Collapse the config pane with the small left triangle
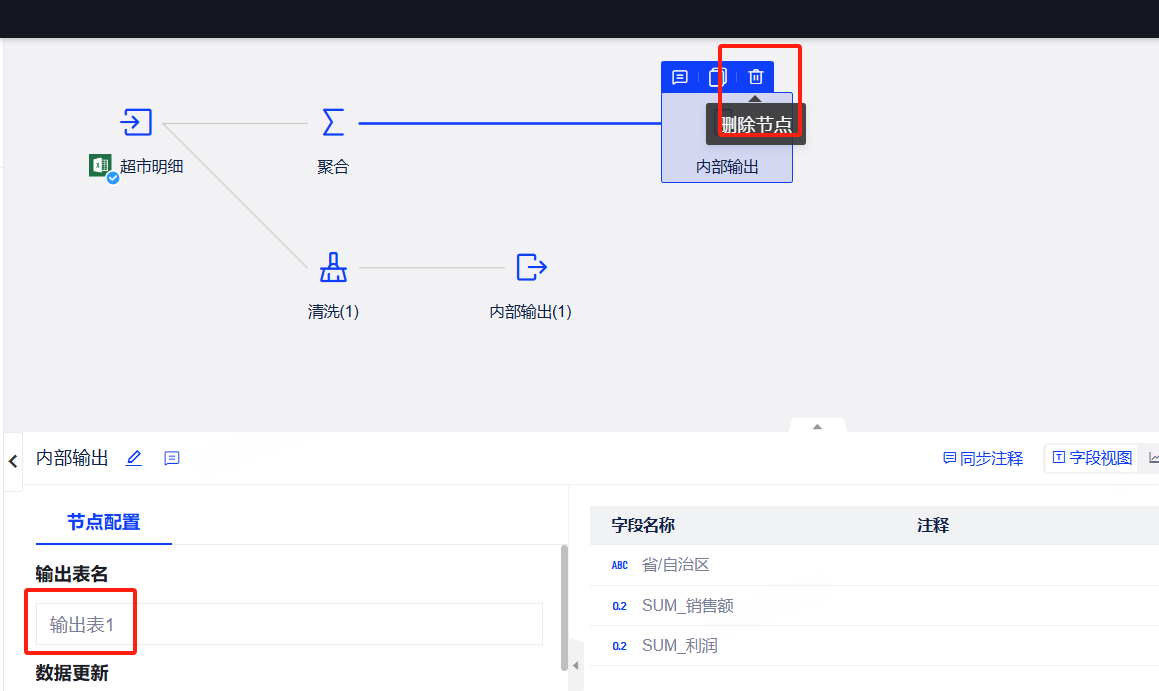Image resolution: width=1159 pixels, height=691 pixels. click(575, 665)
